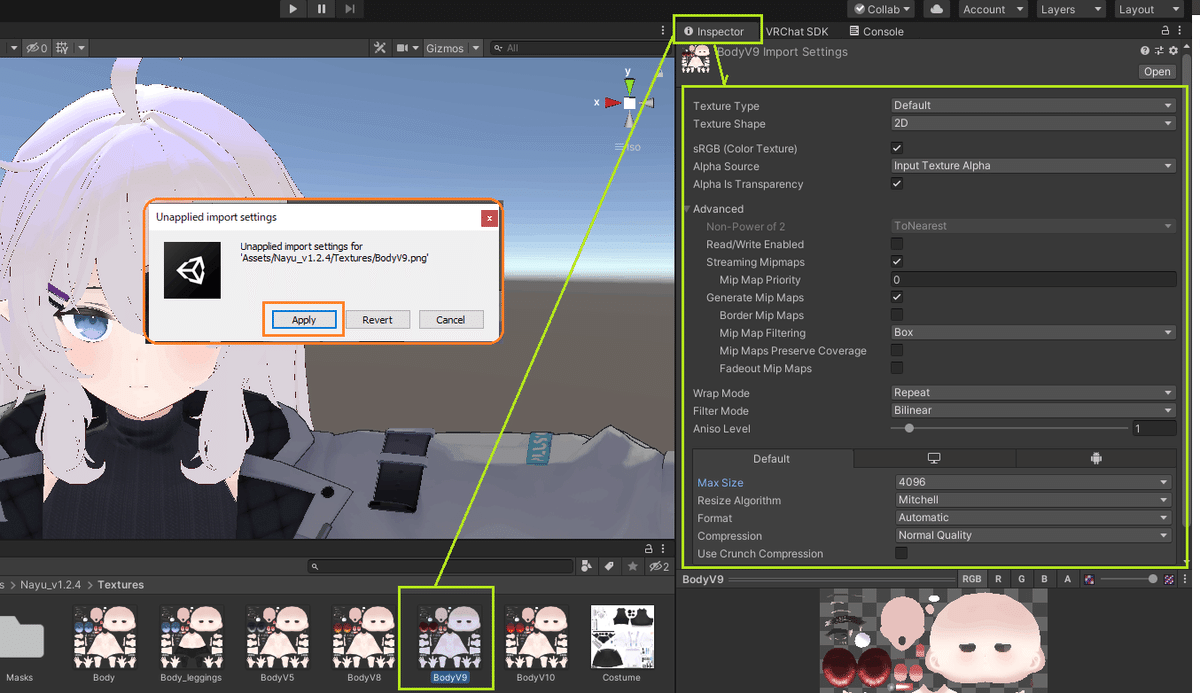Select the PC standalone platform tab icon
The width and height of the screenshot is (1200, 693).
(934, 458)
